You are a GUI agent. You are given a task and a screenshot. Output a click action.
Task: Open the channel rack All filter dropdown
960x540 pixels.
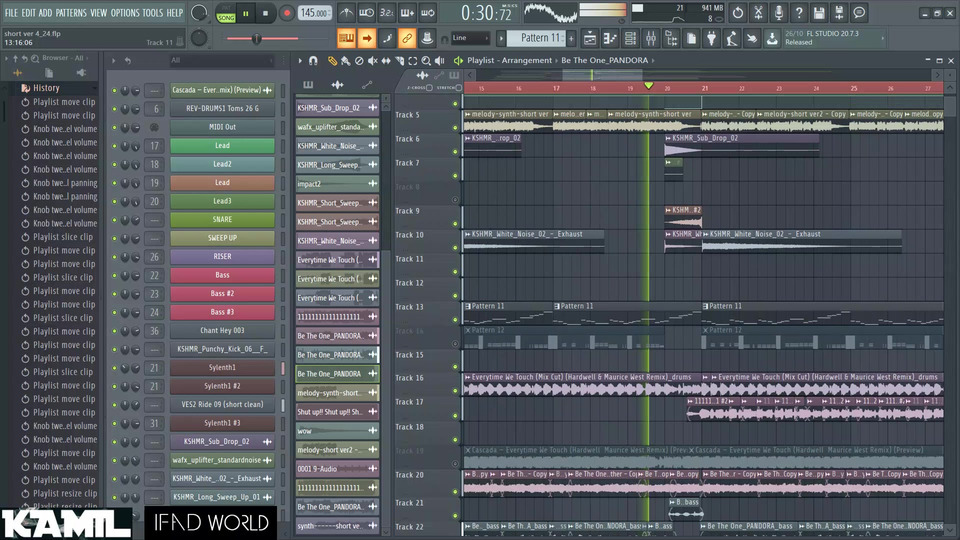221,61
